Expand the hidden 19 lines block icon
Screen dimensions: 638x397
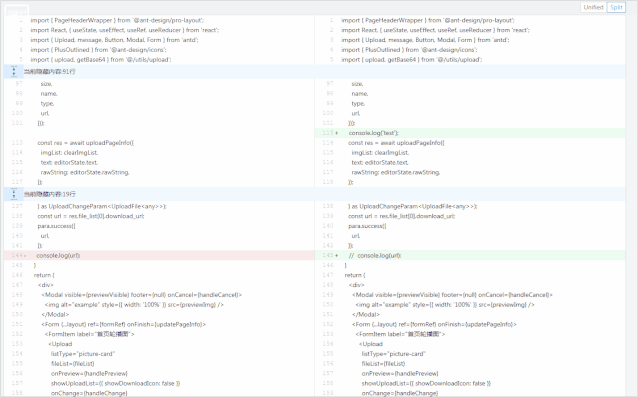tap(14, 194)
